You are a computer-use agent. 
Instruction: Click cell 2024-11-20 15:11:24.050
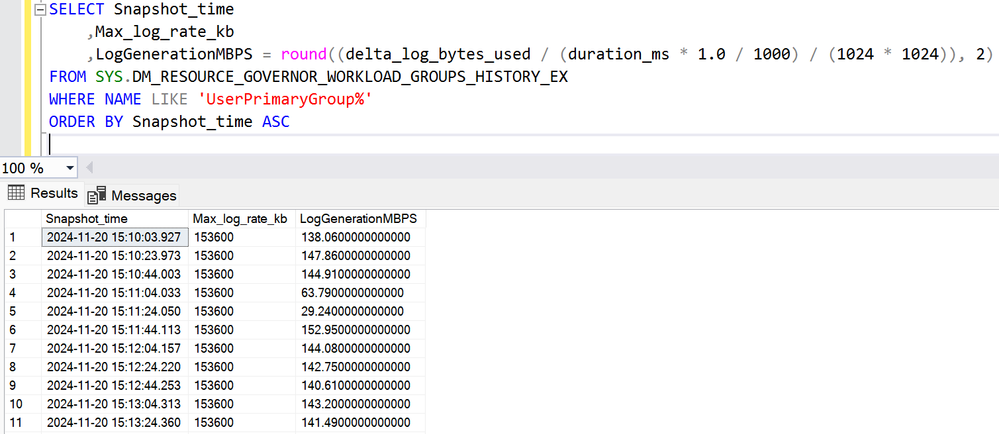(x=115, y=311)
